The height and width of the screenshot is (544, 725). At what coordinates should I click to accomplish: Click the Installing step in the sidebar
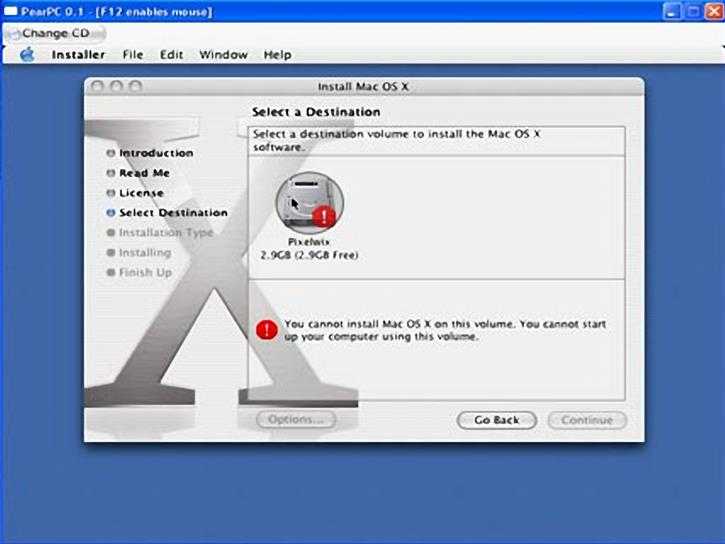tap(139, 252)
